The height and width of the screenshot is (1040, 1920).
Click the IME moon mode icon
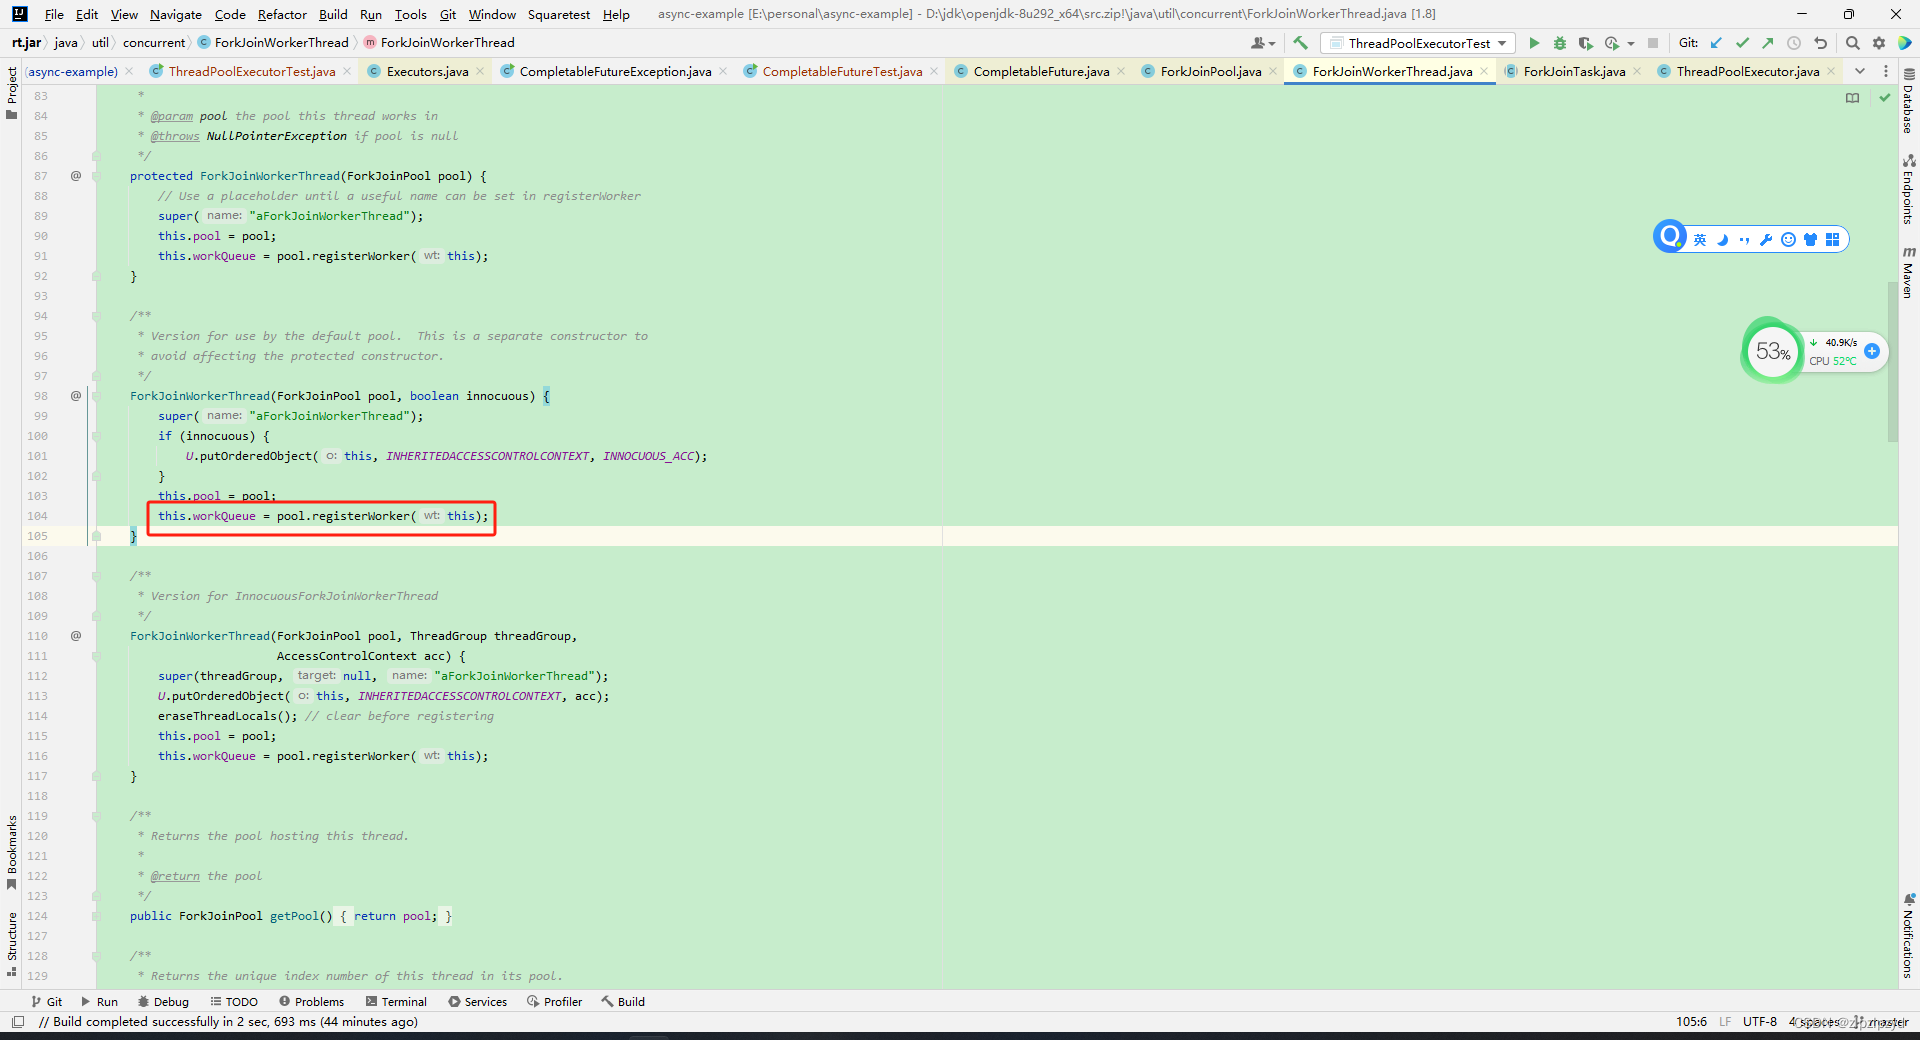tap(1723, 240)
